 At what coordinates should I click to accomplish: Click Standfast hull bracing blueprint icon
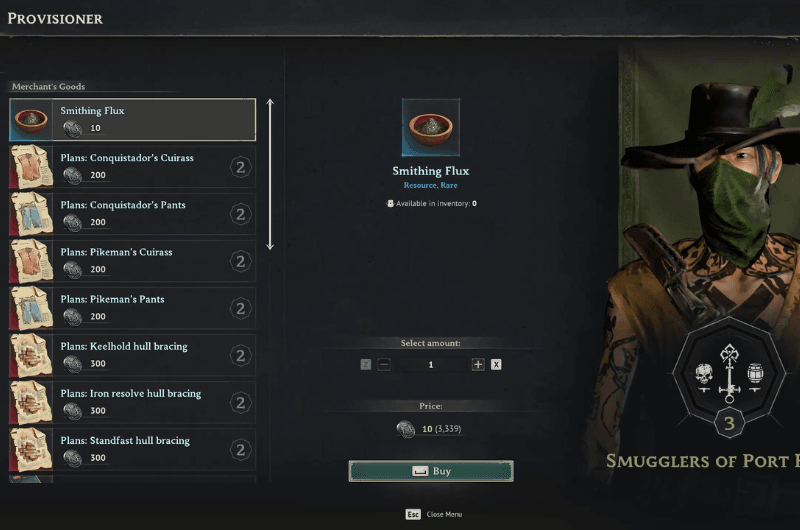[x=31, y=449]
